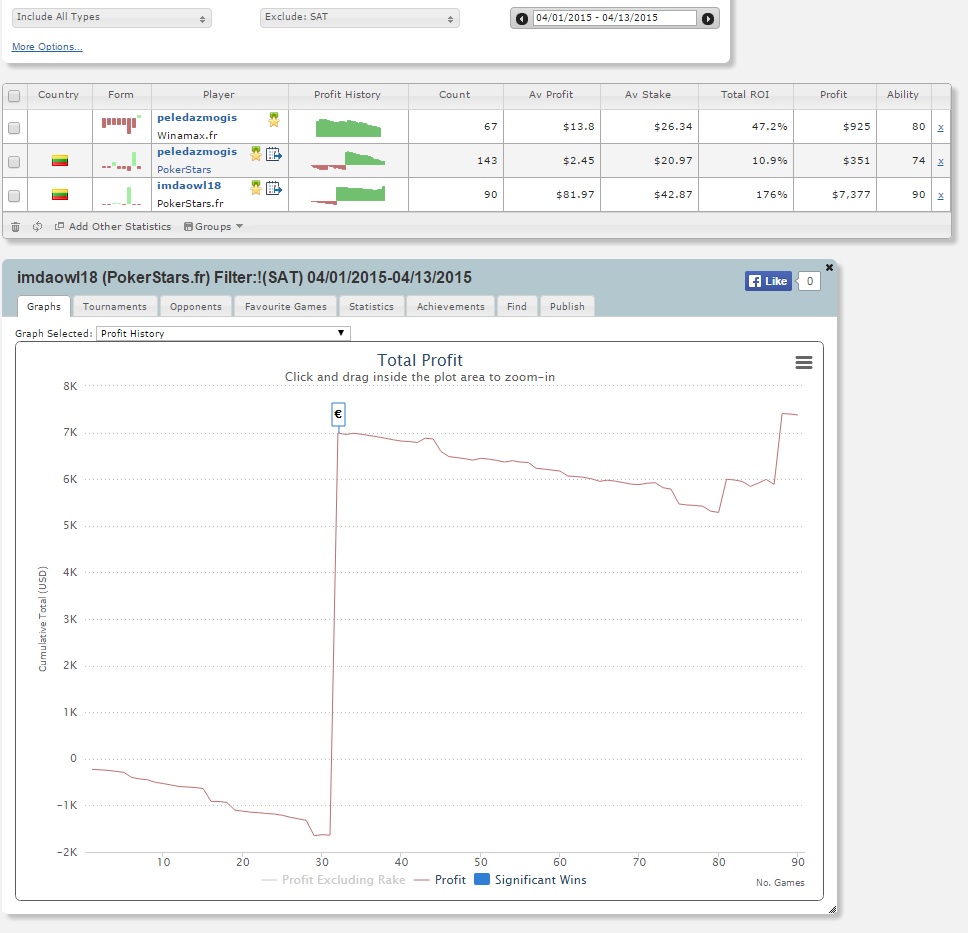Sort by Ability column header

(903, 95)
